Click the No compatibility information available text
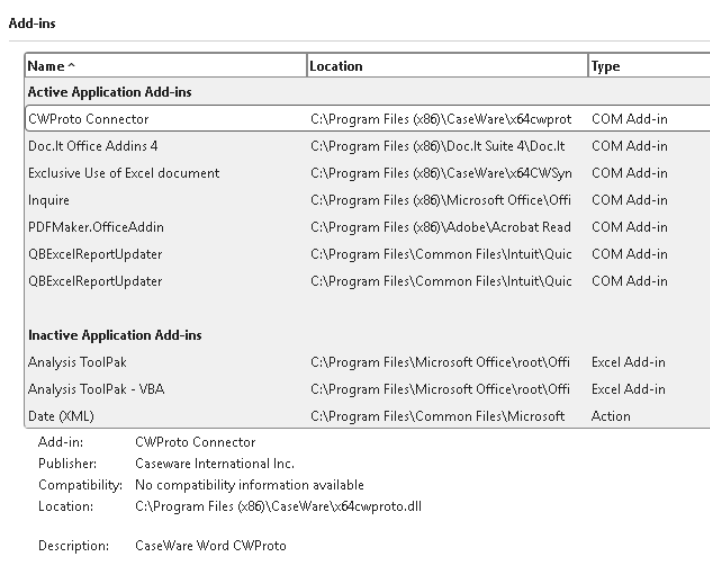This screenshot has height=567, width=710. 249,485
